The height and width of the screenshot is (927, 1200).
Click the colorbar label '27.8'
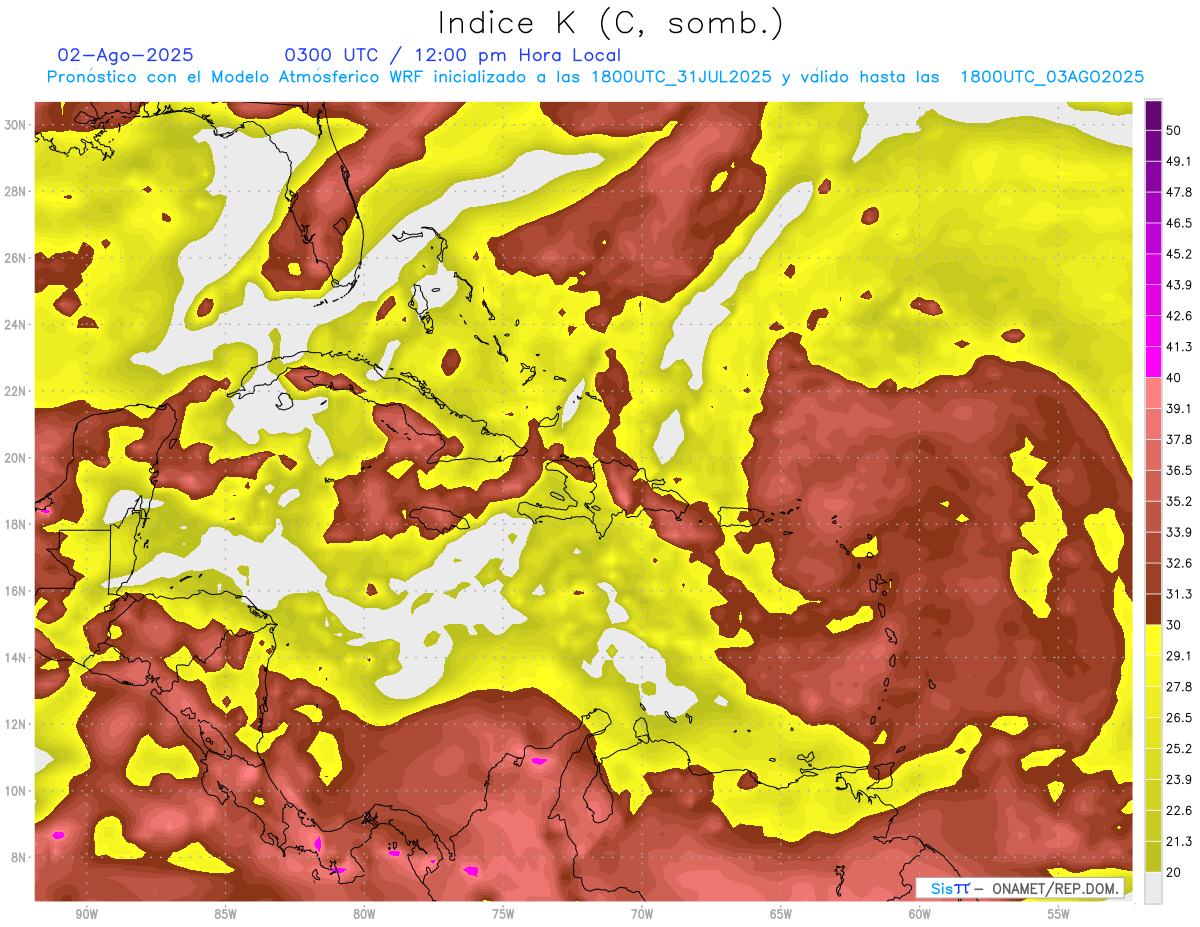[x=1178, y=687]
